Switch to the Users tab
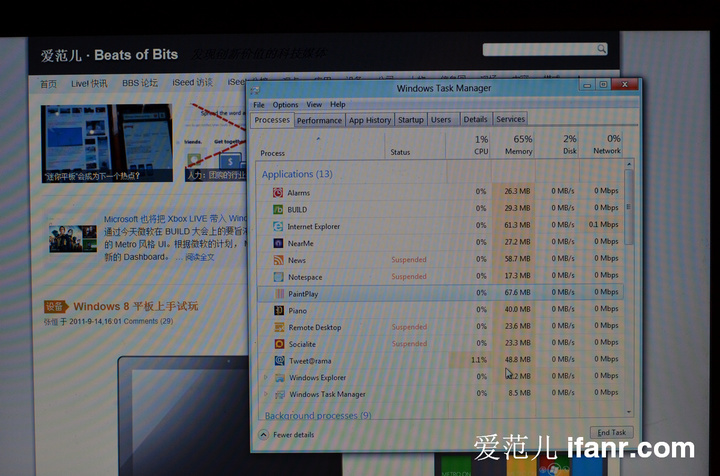Viewport: 720px width, 476px height. tap(441, 119)
